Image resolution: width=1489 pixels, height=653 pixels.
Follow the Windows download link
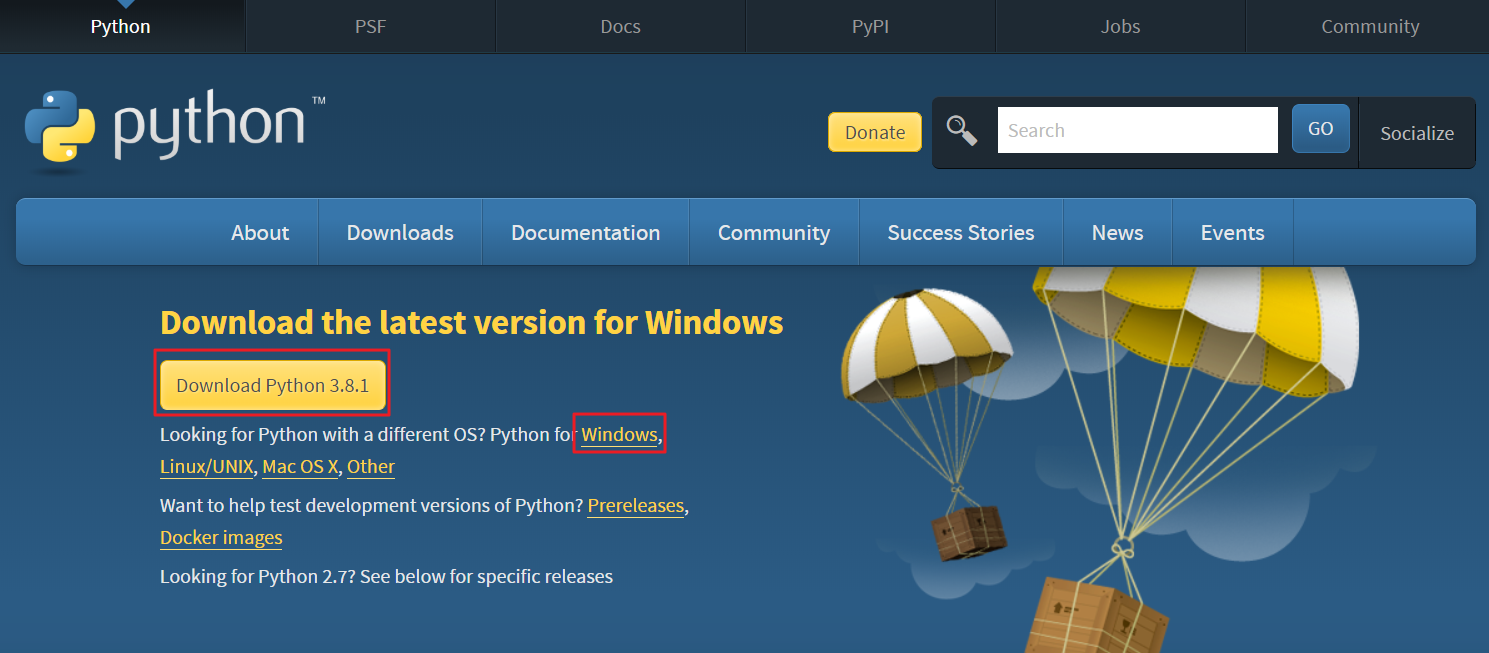coord(619,435)
